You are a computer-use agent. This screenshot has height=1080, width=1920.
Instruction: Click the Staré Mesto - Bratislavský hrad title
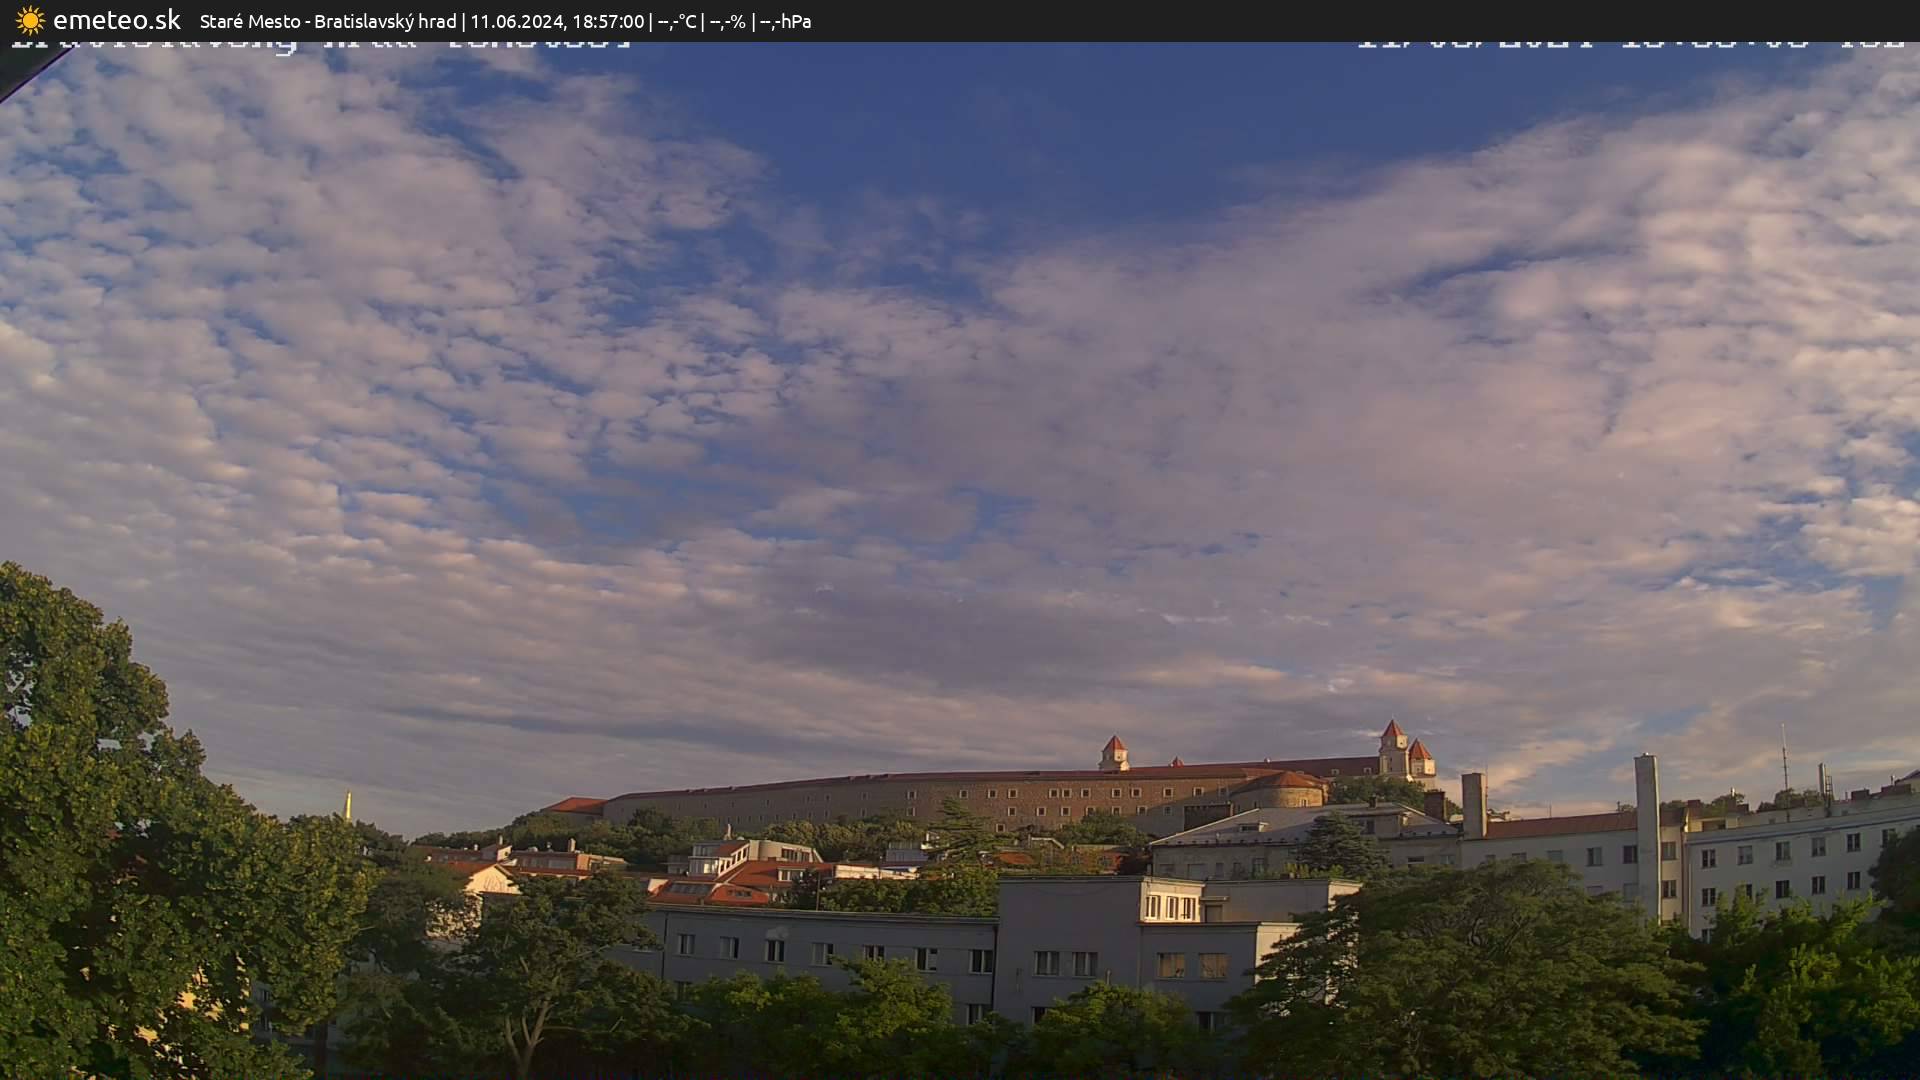(x=328, y=21)
